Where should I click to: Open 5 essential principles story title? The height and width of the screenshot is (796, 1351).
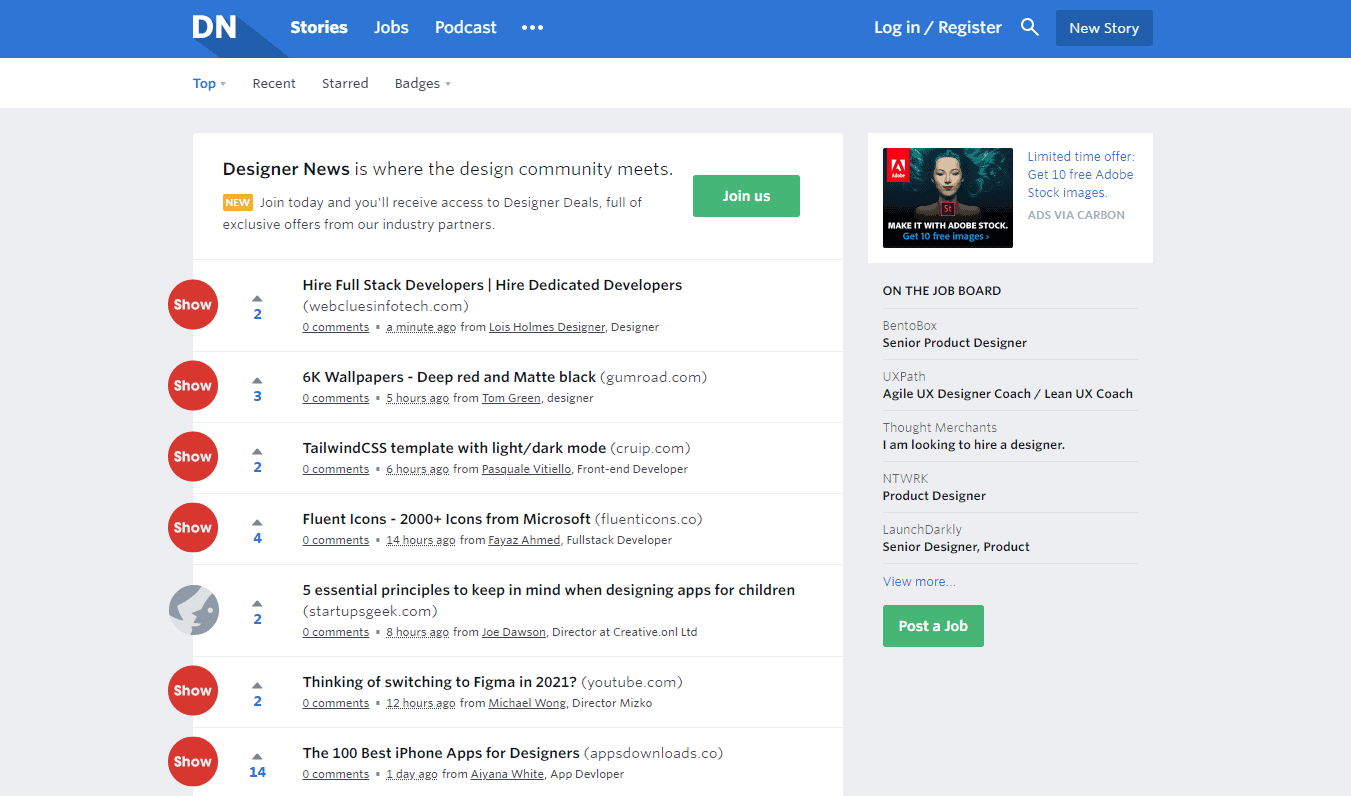tap(549, 590)
